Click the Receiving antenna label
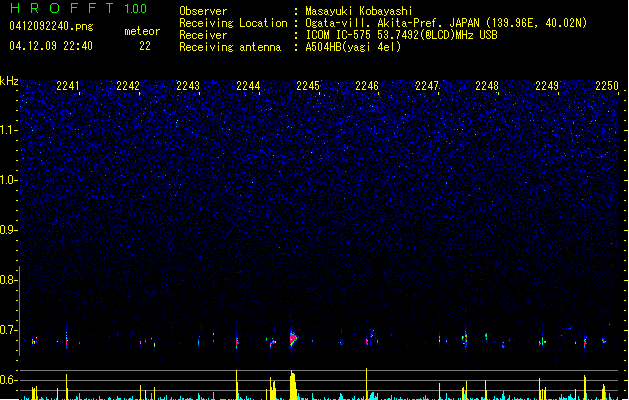Image resolution: width=629 pixels, height=400 pixels. click(230, 47)
